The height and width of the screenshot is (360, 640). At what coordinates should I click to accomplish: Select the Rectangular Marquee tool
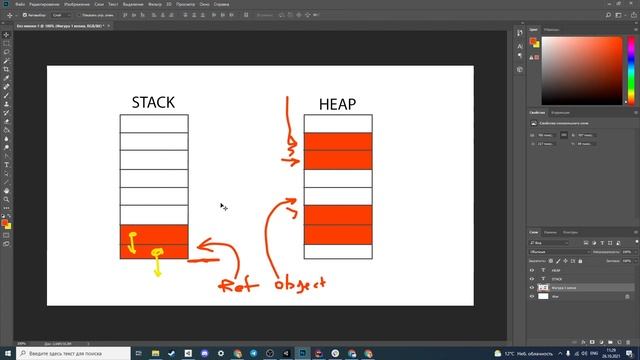coord(6,43)
